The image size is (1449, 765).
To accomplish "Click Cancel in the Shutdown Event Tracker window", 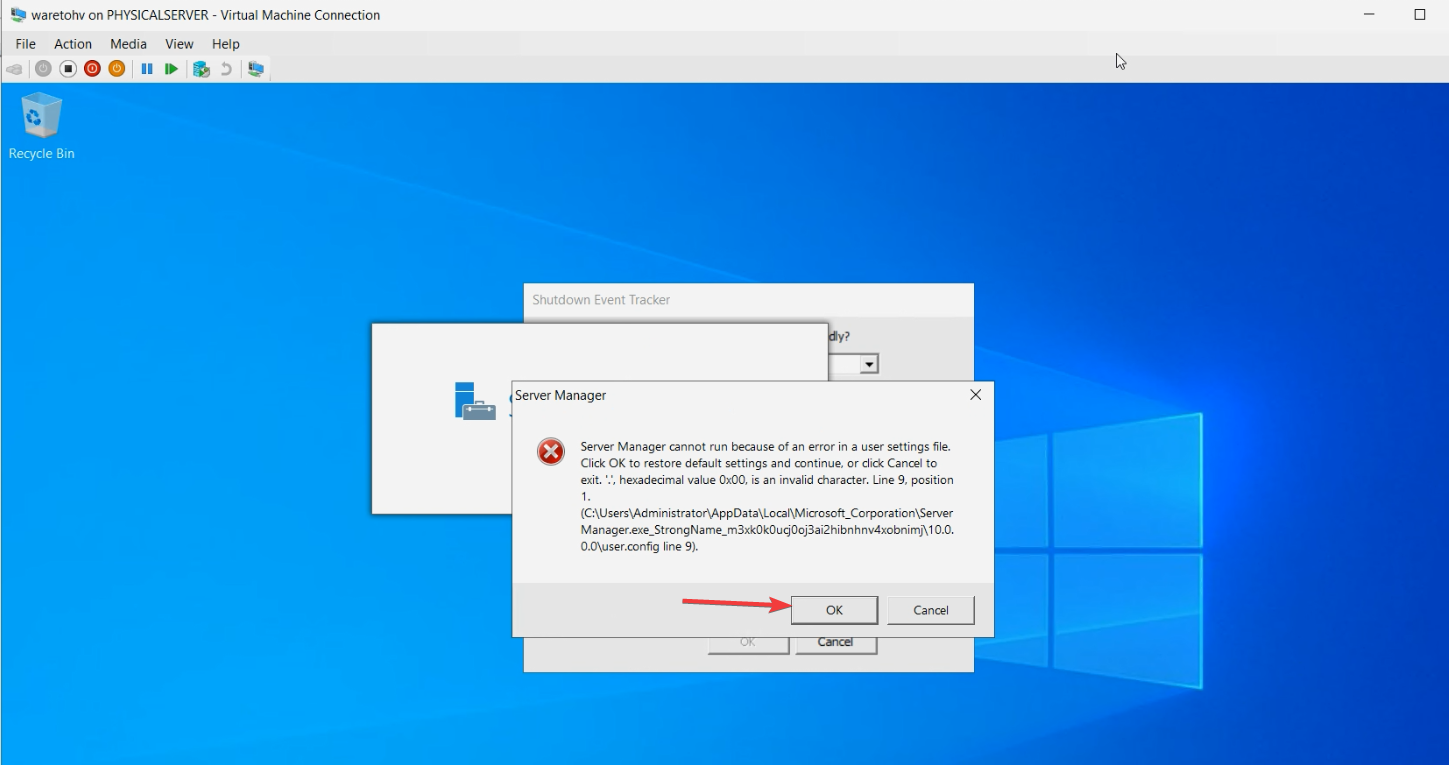I will tap(836, 642).
